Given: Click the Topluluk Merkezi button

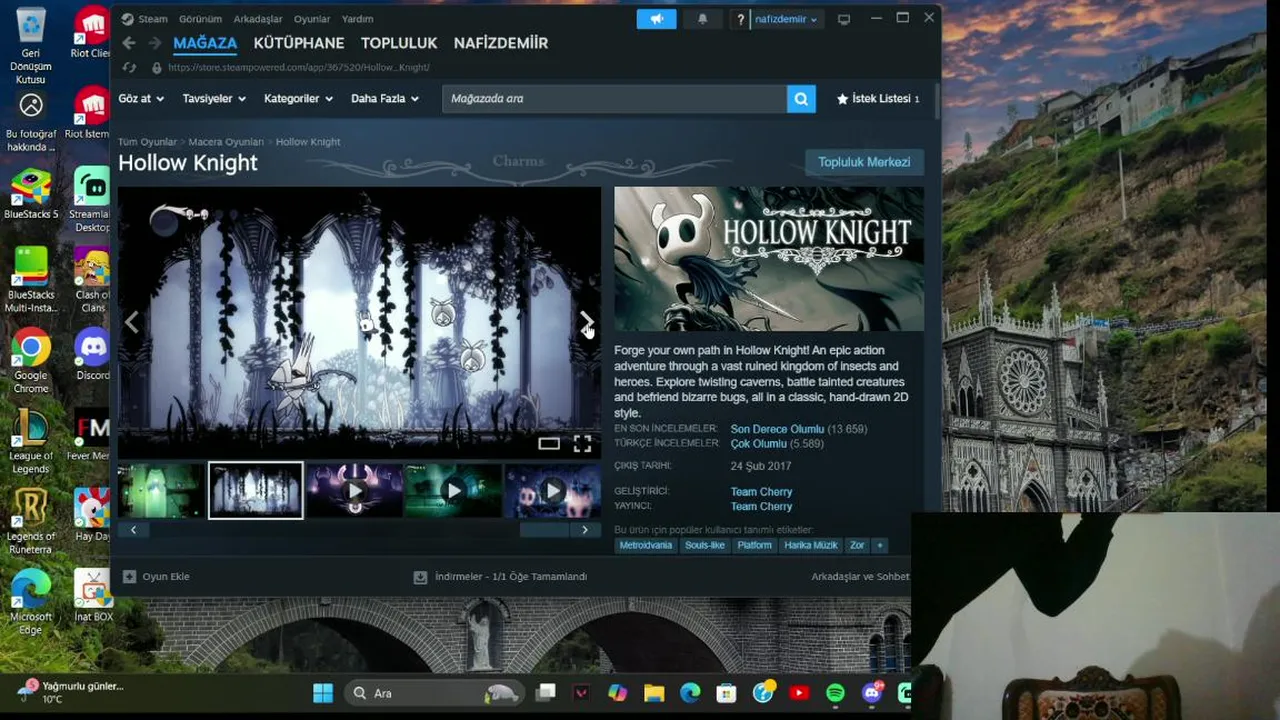Looking at the screenshot, I should click(x=864, y=162).
